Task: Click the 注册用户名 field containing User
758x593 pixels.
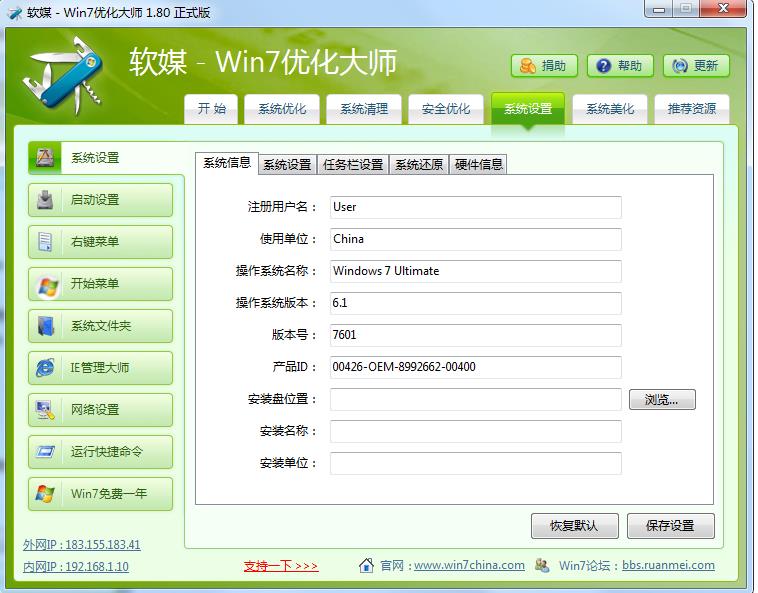Action: coord(476,207)
